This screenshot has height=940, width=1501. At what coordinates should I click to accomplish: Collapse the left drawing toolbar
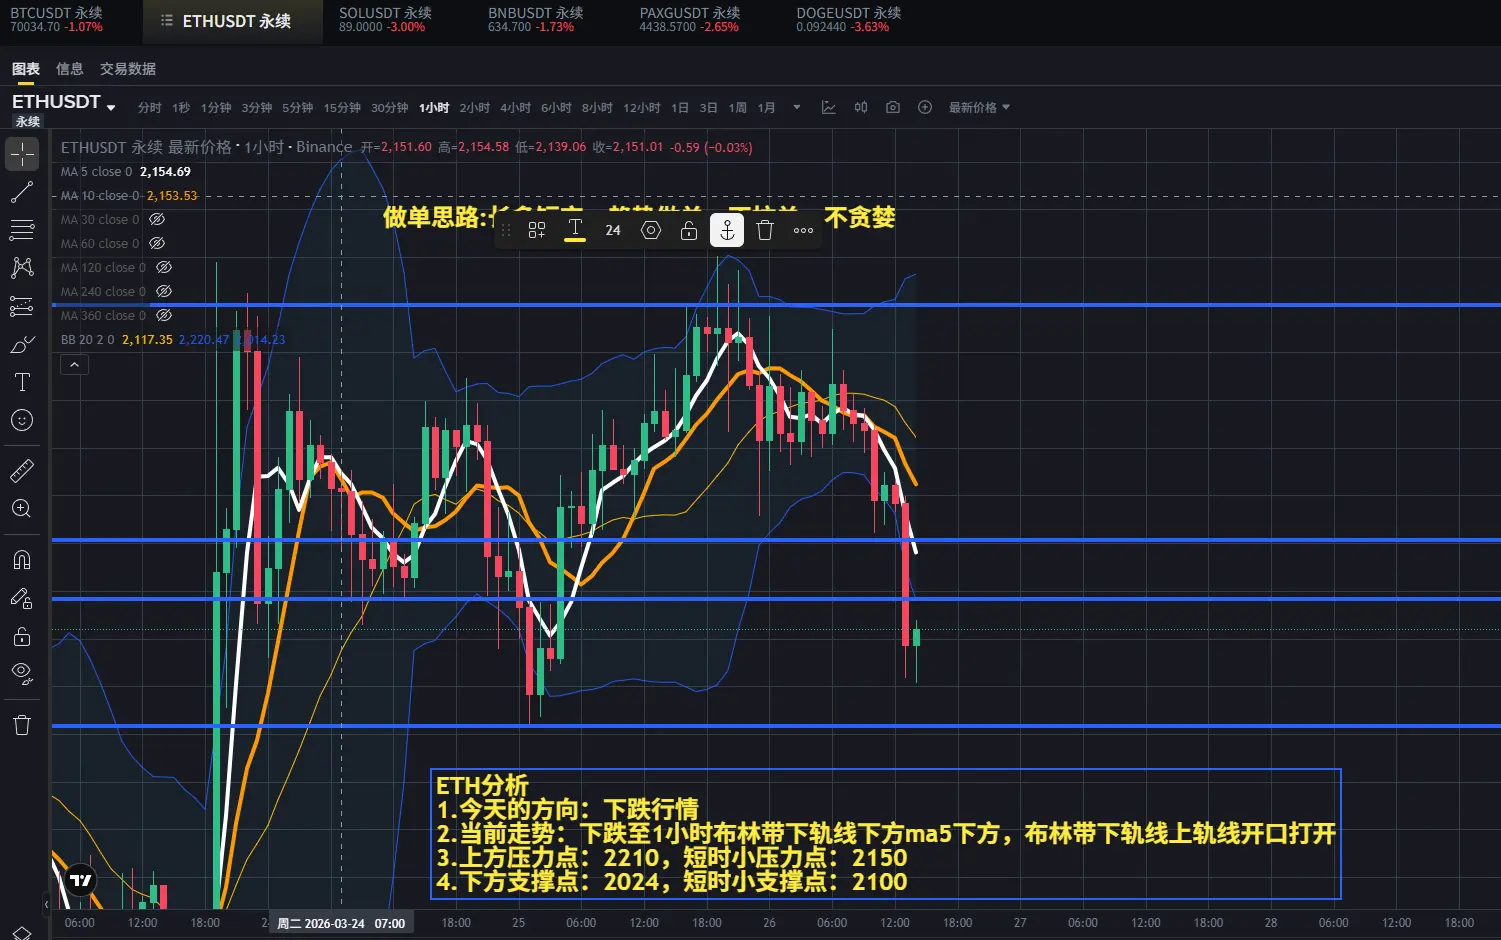(46, 904)
